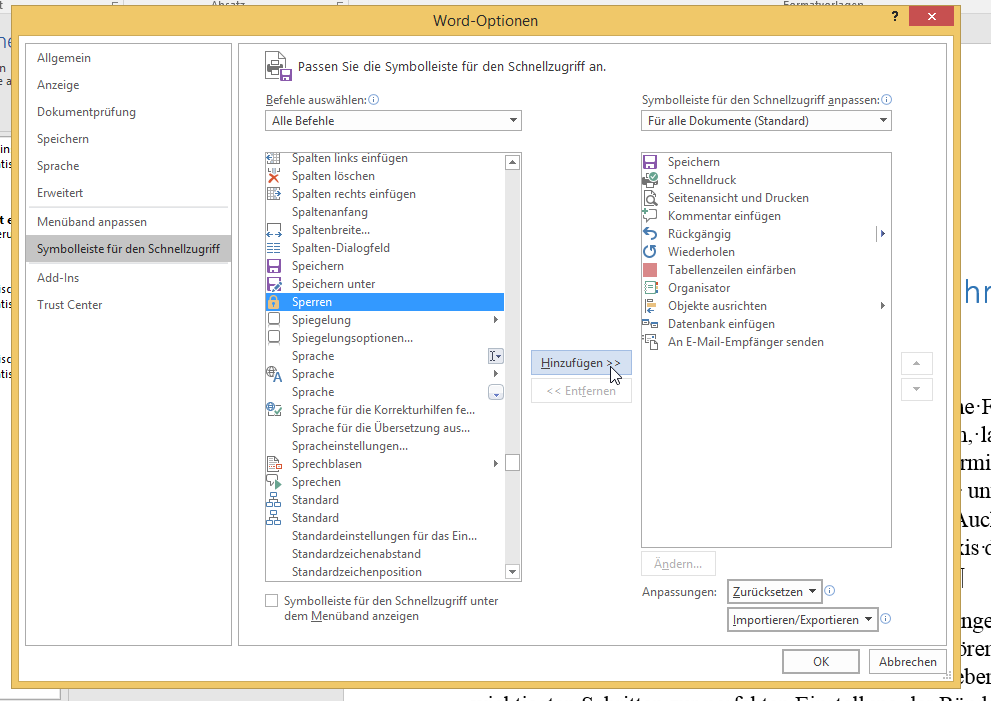Close the Word-Optionen dialog
The height and width of the screenshot is (701, 991).
click(x=931, y=17)
